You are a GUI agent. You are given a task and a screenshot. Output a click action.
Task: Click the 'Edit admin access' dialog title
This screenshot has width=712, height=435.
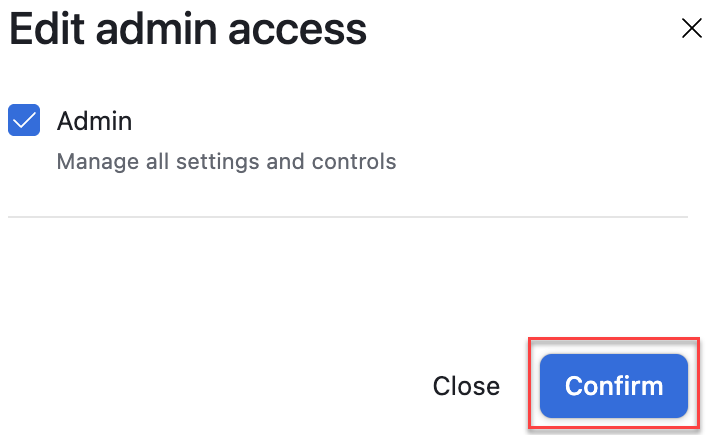[x=188, y=30]
